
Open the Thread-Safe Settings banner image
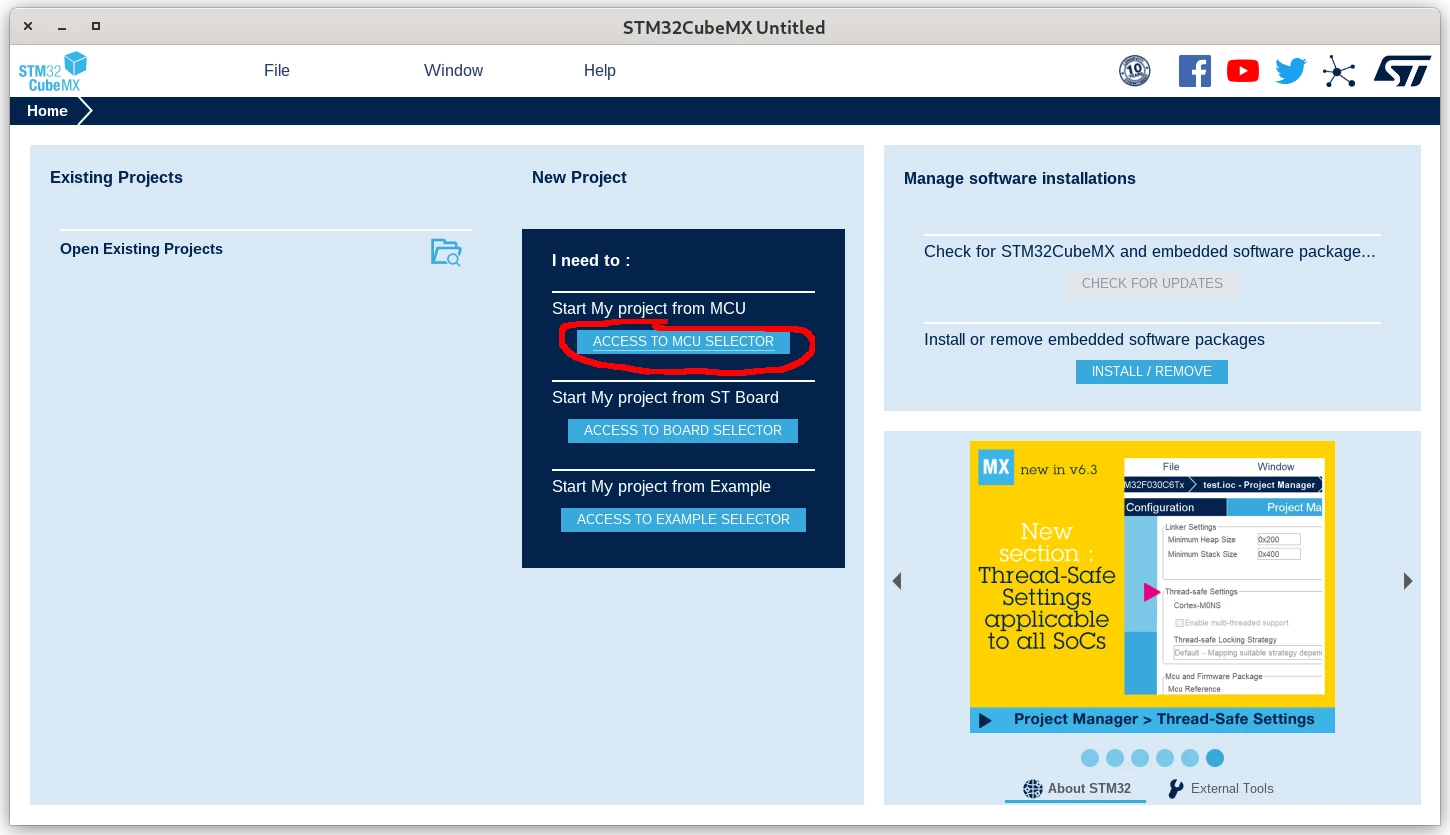(1152, 587)
